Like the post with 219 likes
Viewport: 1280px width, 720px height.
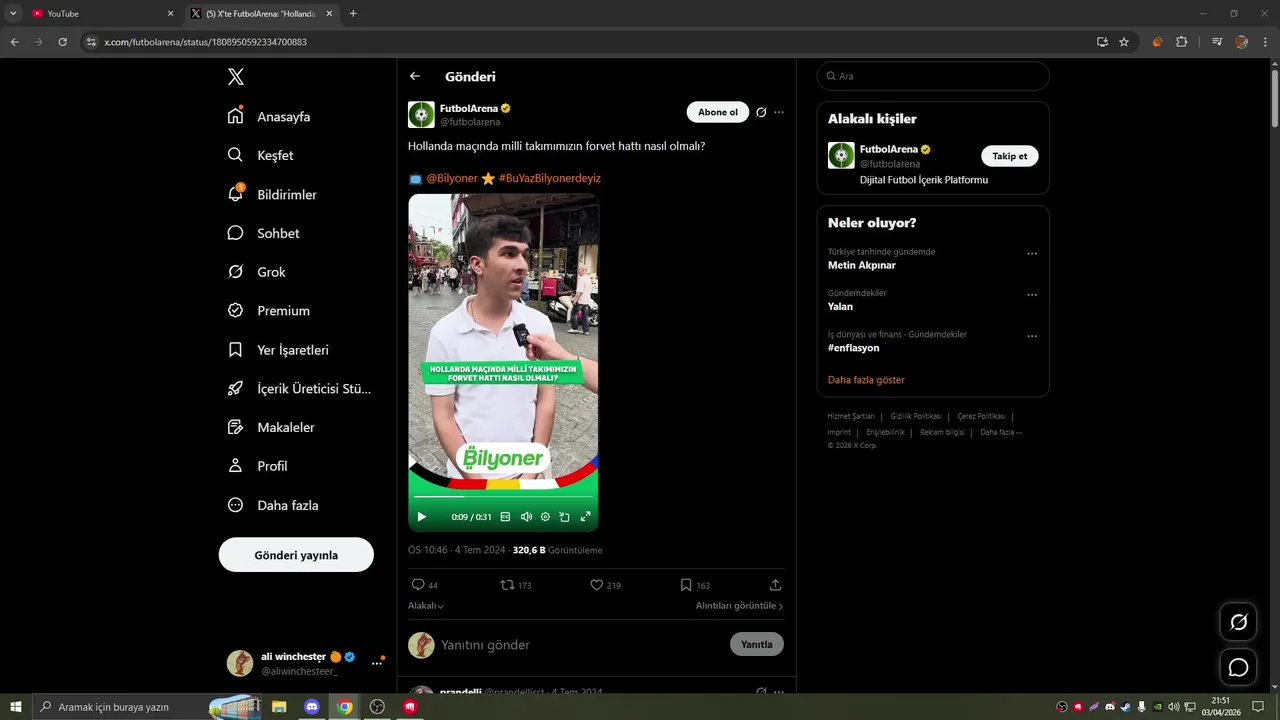596,585
